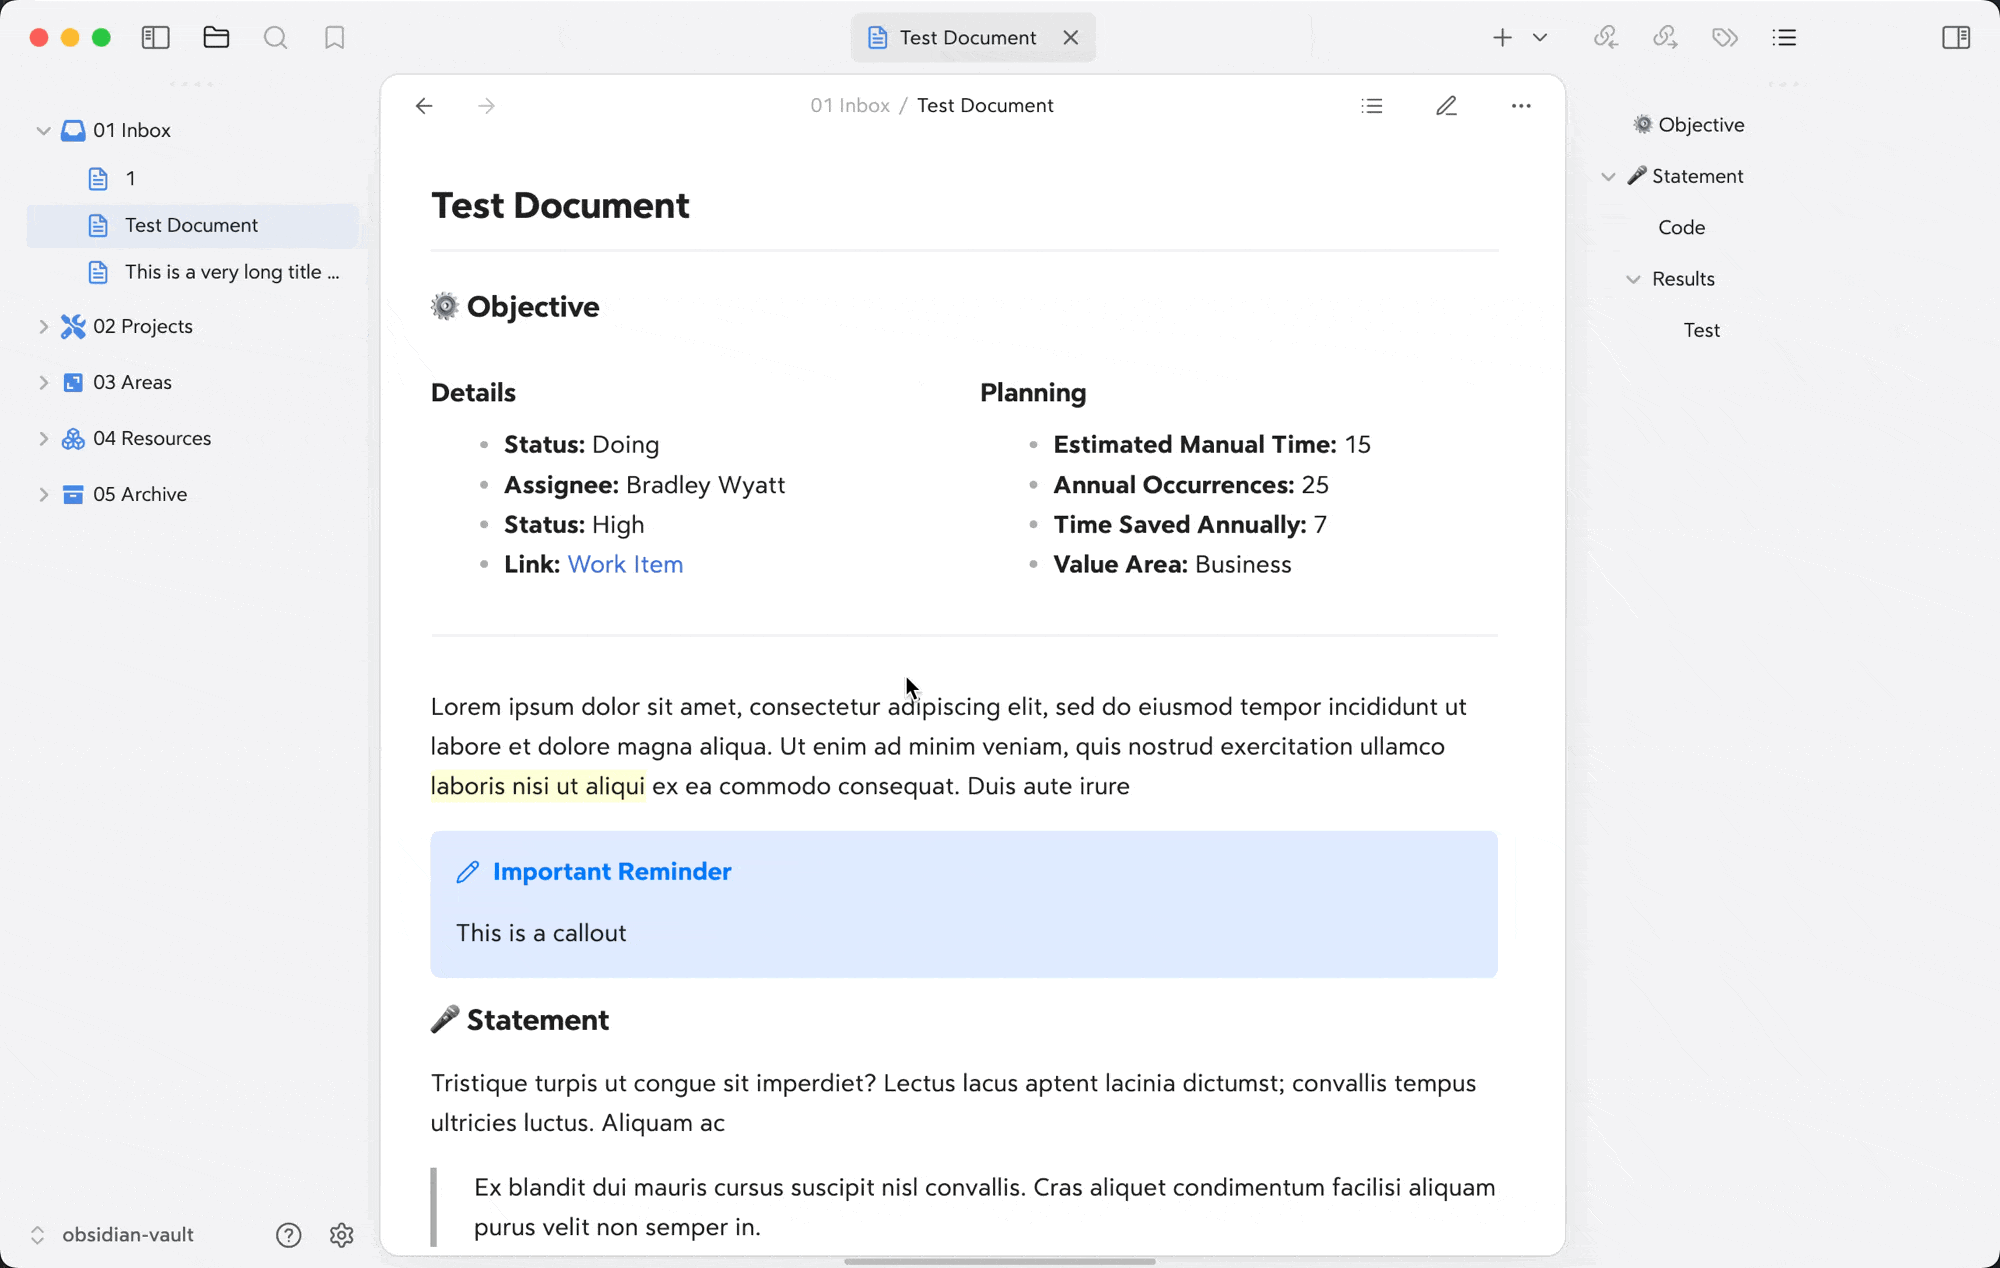The image size is (2000, 1268).
Task: Click 01 Inbox in breadcrumb
Action: coord(849,106)
